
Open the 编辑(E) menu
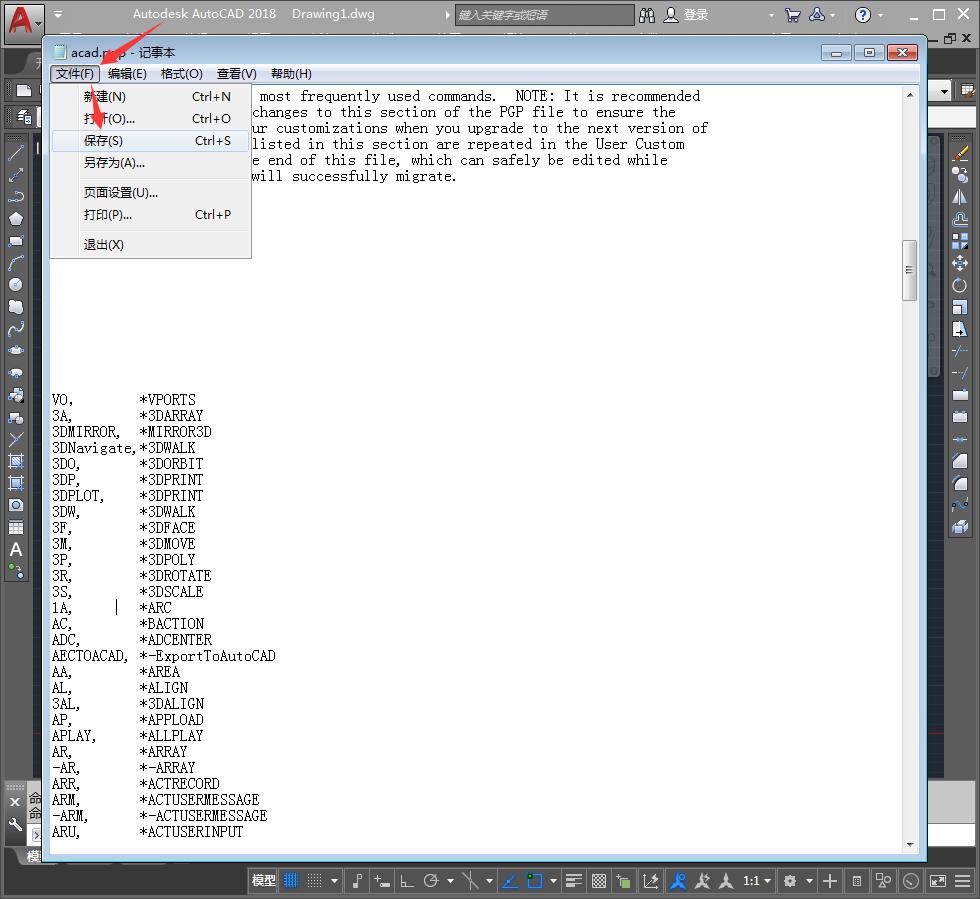point(127,74)
